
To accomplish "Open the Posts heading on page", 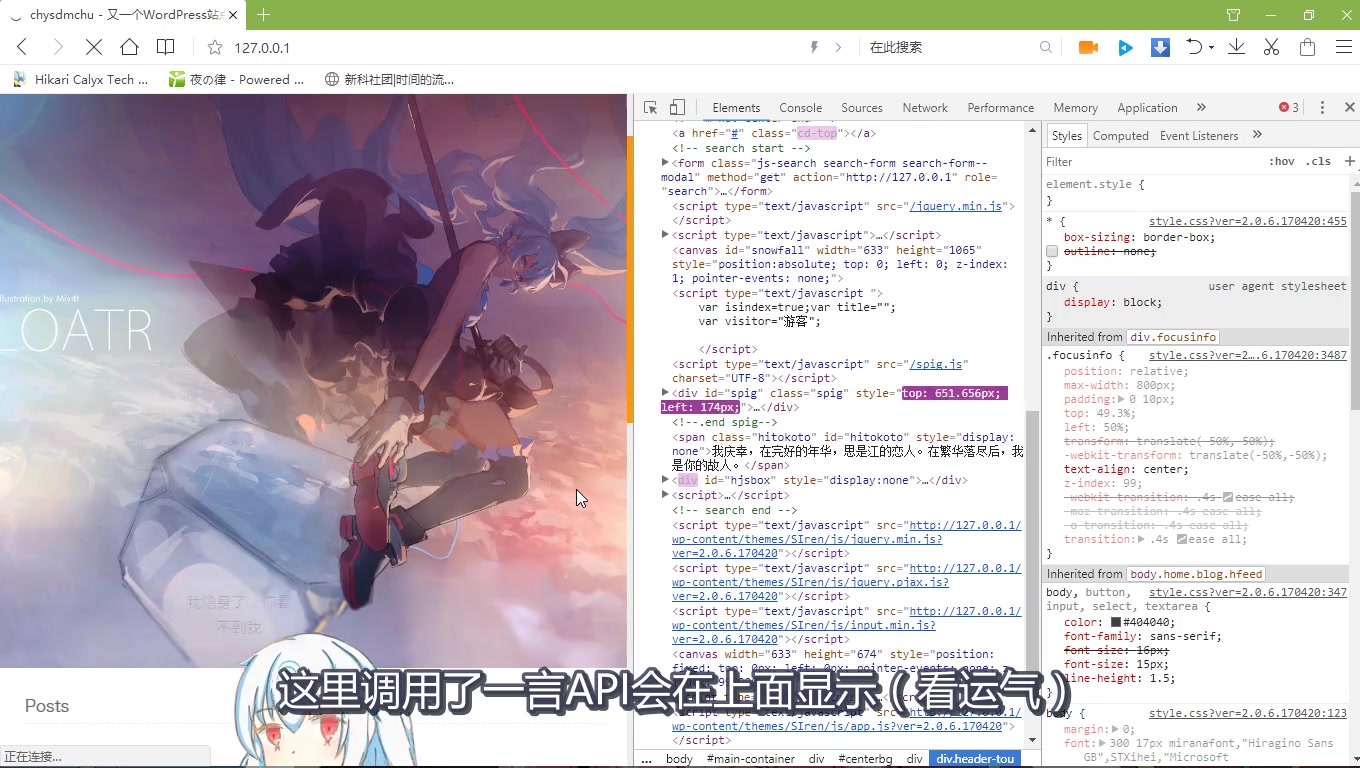I will tap(47, 706).
